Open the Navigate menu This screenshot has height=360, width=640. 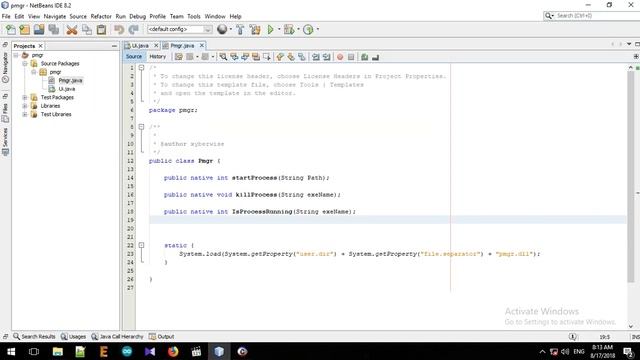click(55, 16)
